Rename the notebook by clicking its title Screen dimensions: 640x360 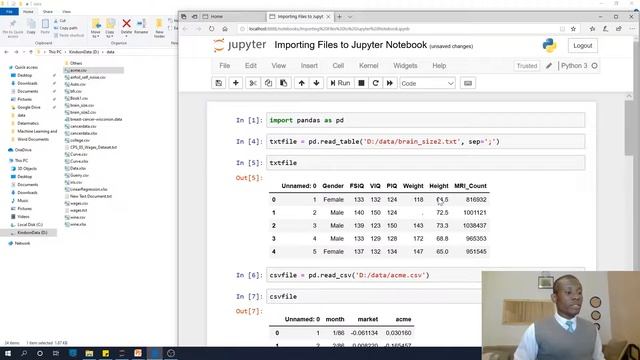351,45
